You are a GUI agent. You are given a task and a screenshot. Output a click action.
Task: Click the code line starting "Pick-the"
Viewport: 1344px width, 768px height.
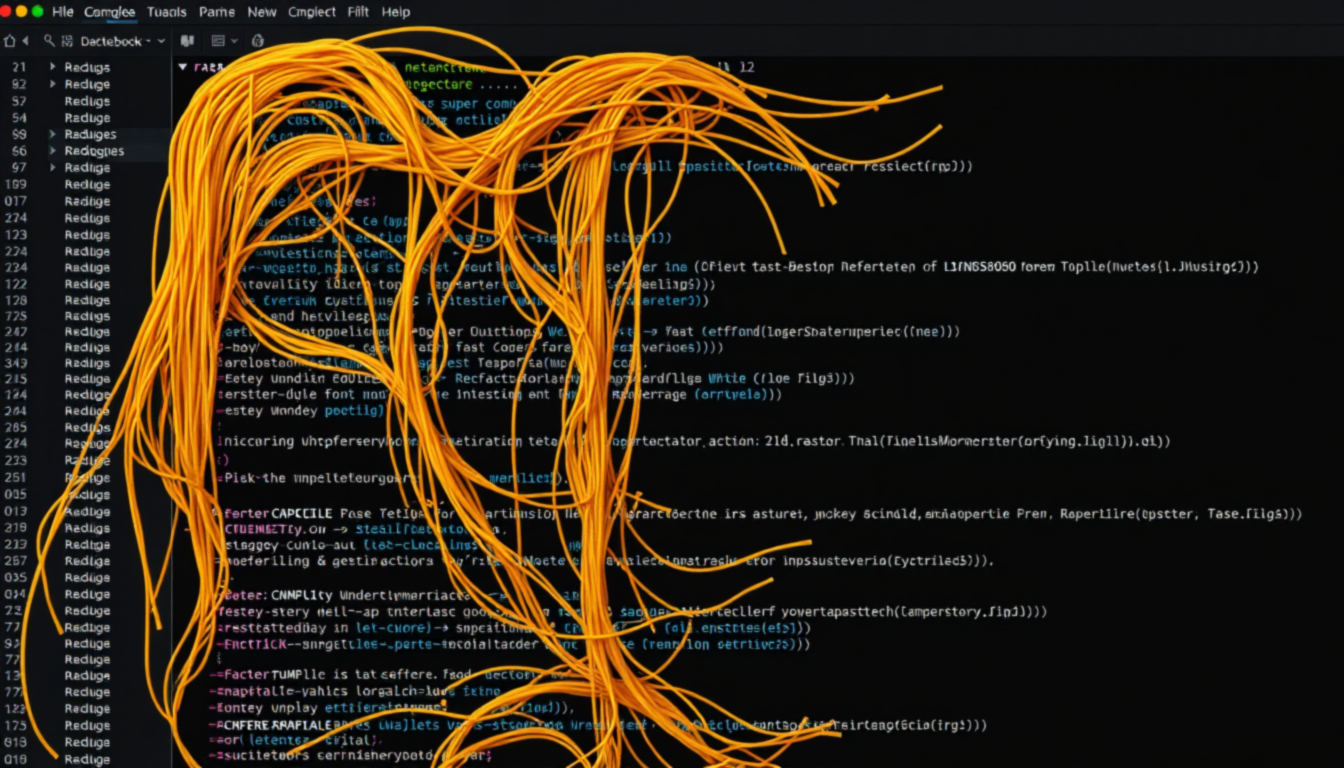pos(395,478)
